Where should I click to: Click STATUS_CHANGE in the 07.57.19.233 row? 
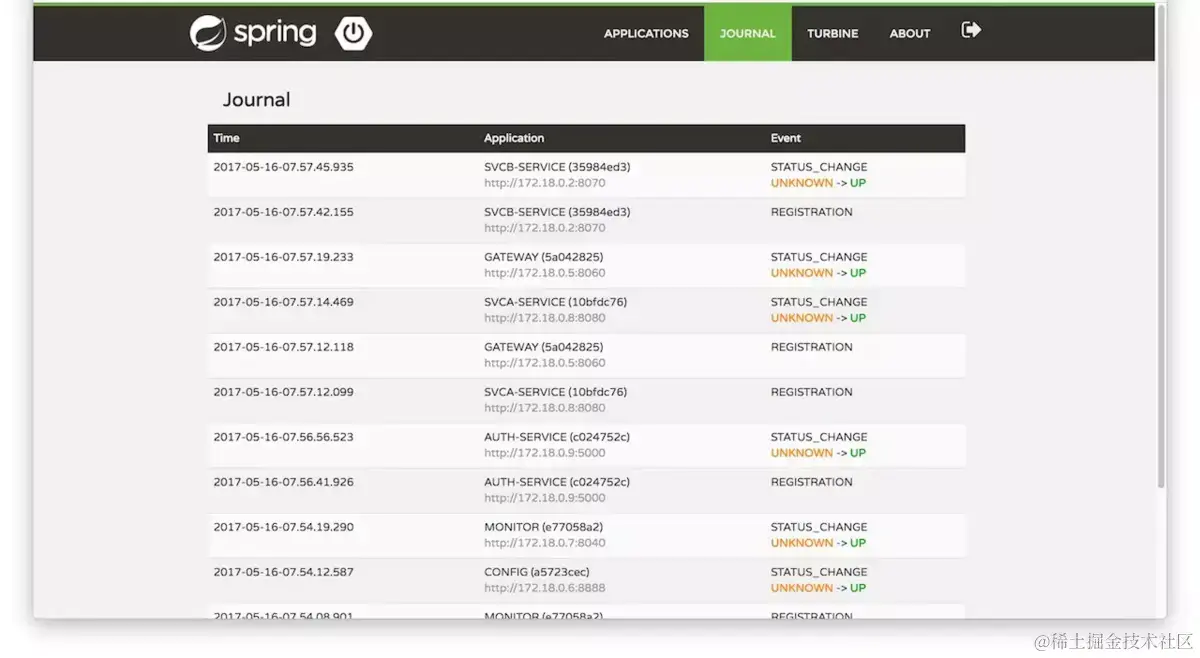[x=819, y=257]
